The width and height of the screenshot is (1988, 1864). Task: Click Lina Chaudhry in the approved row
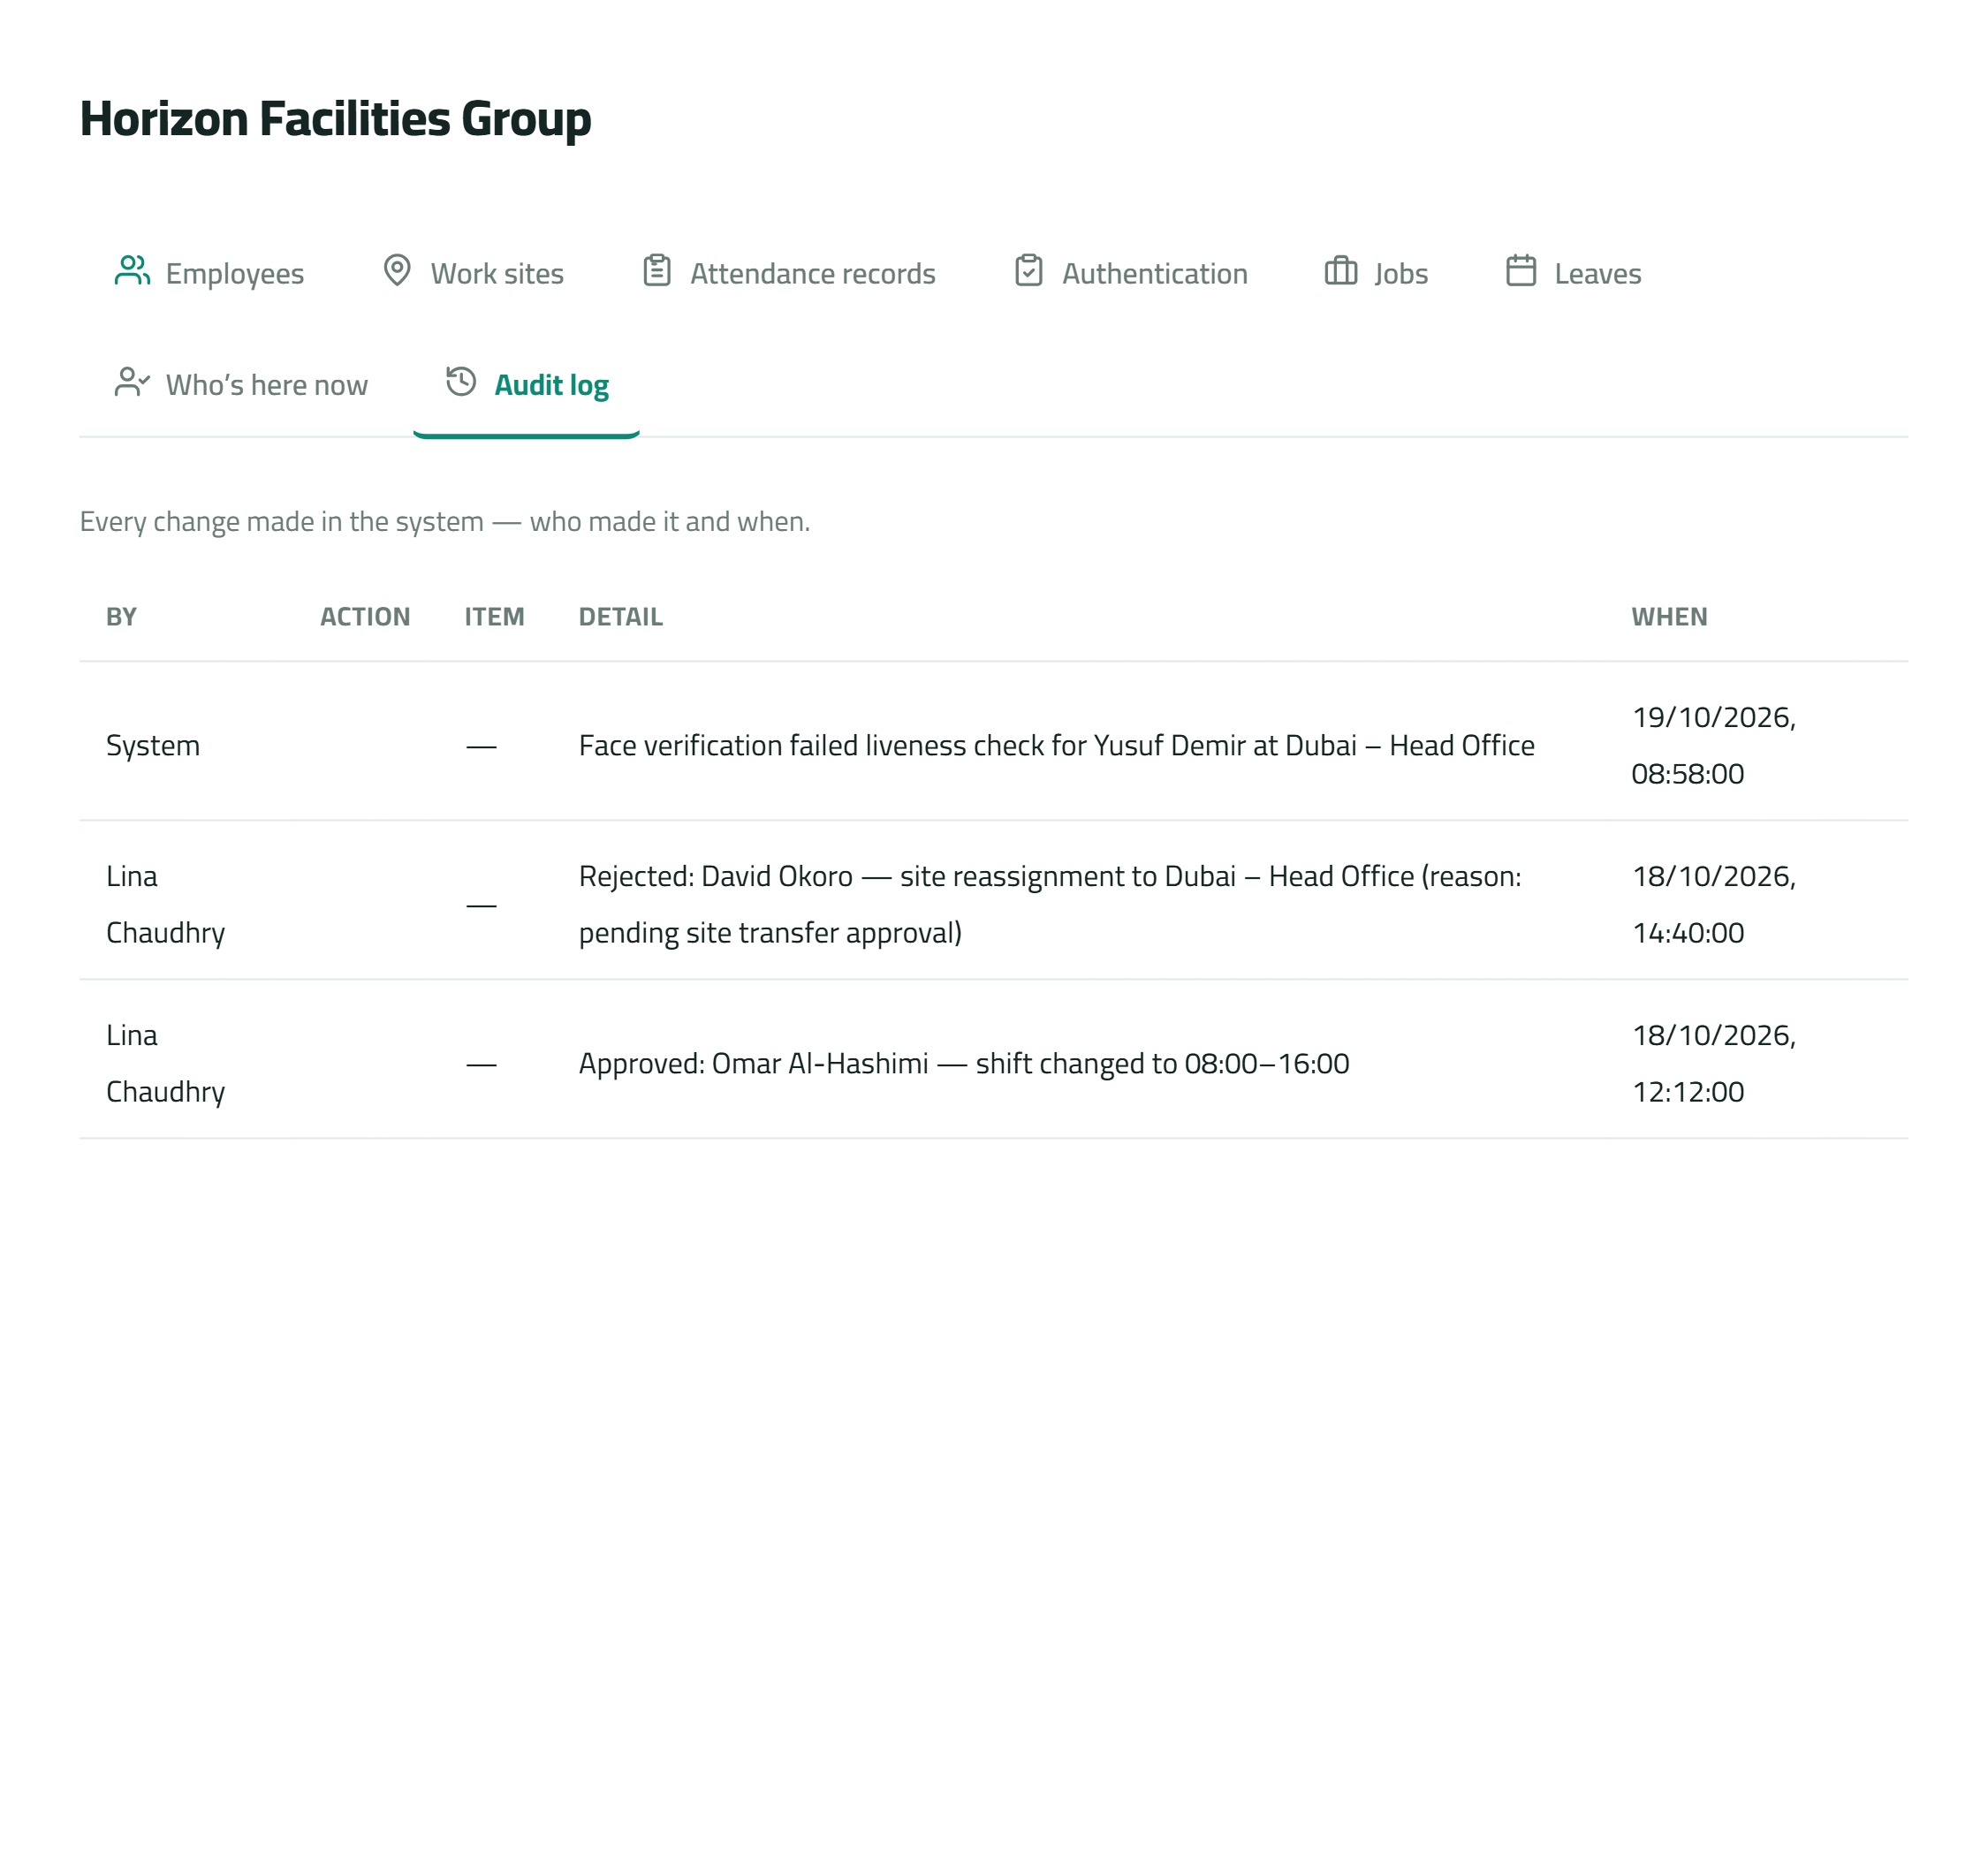pyautogui.click(x=166, y=1064)
